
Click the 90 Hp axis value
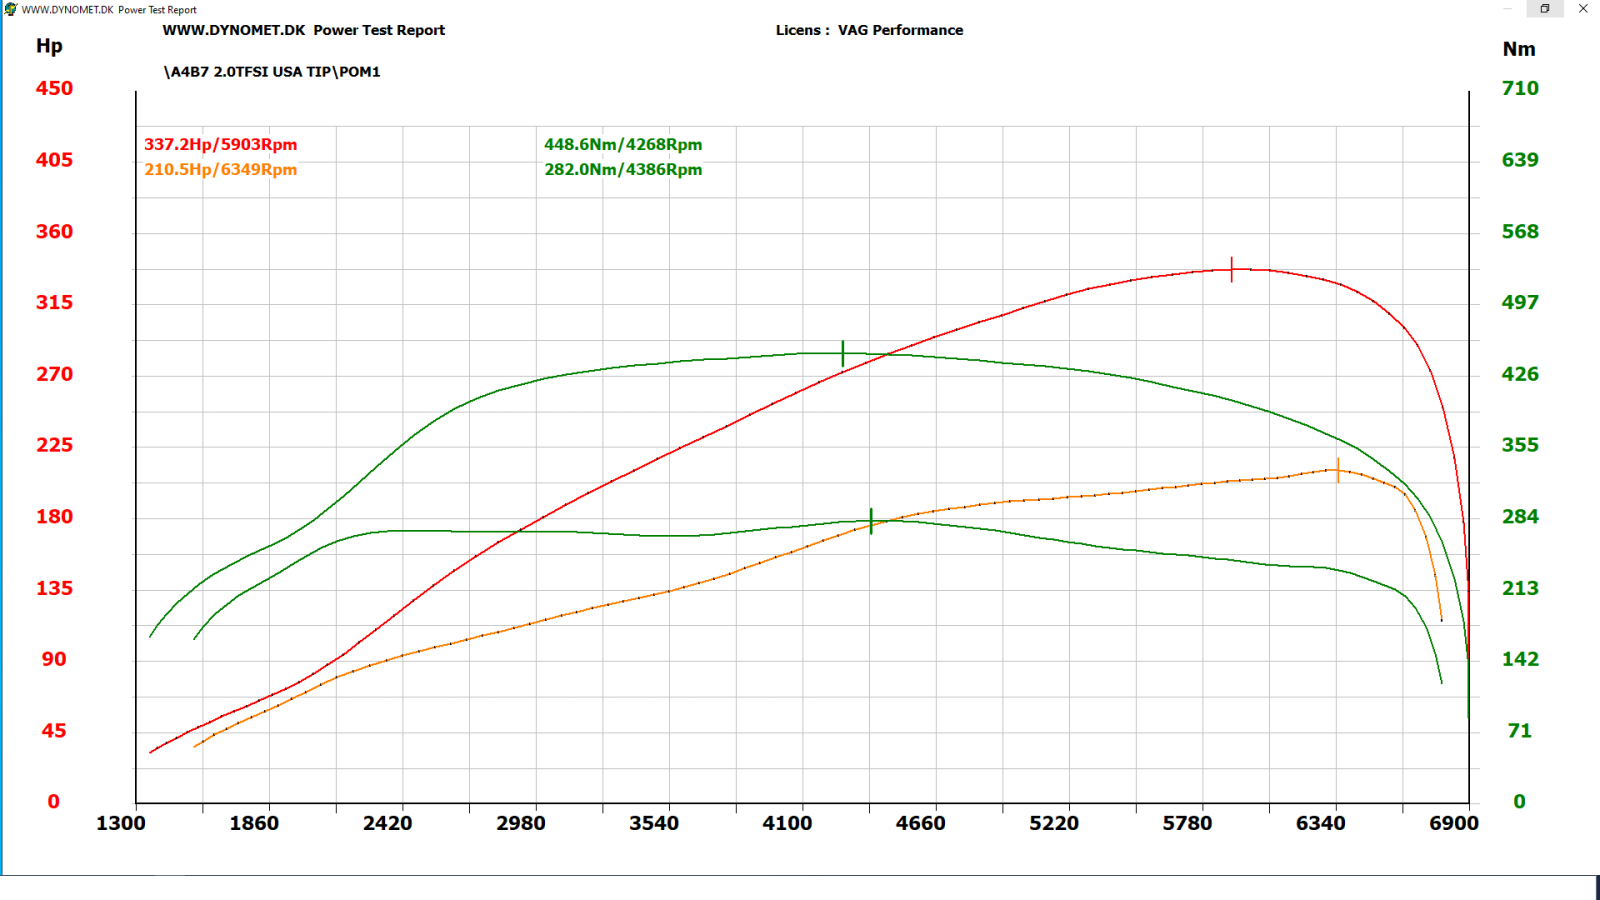54,659
